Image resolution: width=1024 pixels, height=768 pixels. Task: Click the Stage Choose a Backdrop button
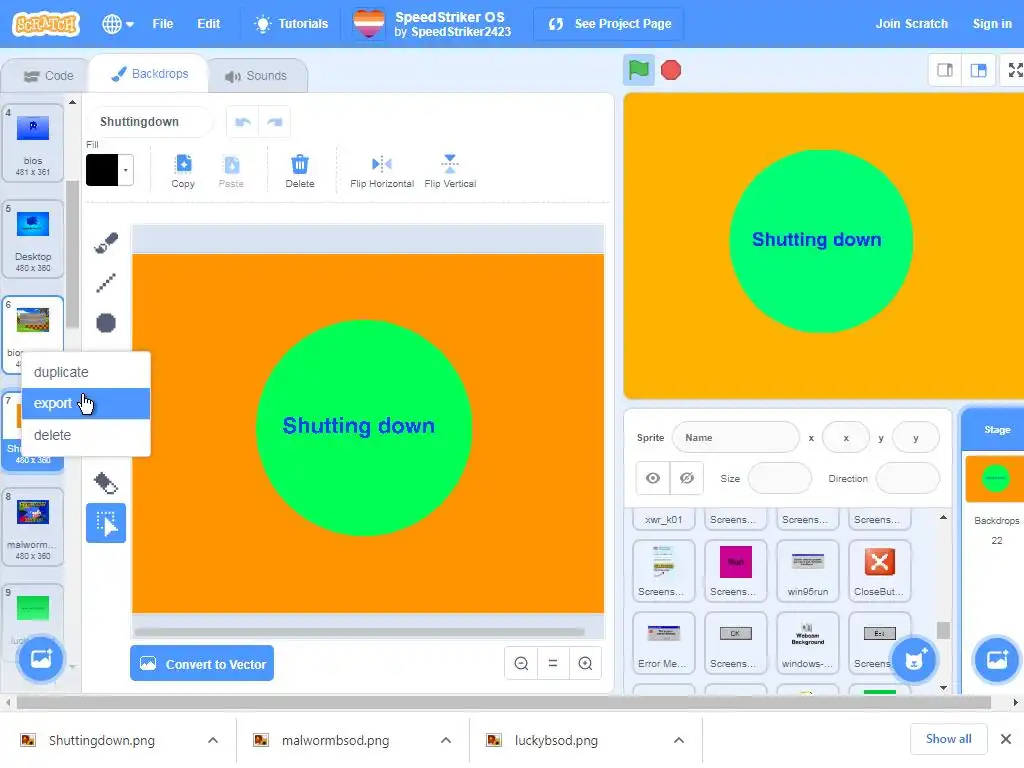[x=997, y=660]
